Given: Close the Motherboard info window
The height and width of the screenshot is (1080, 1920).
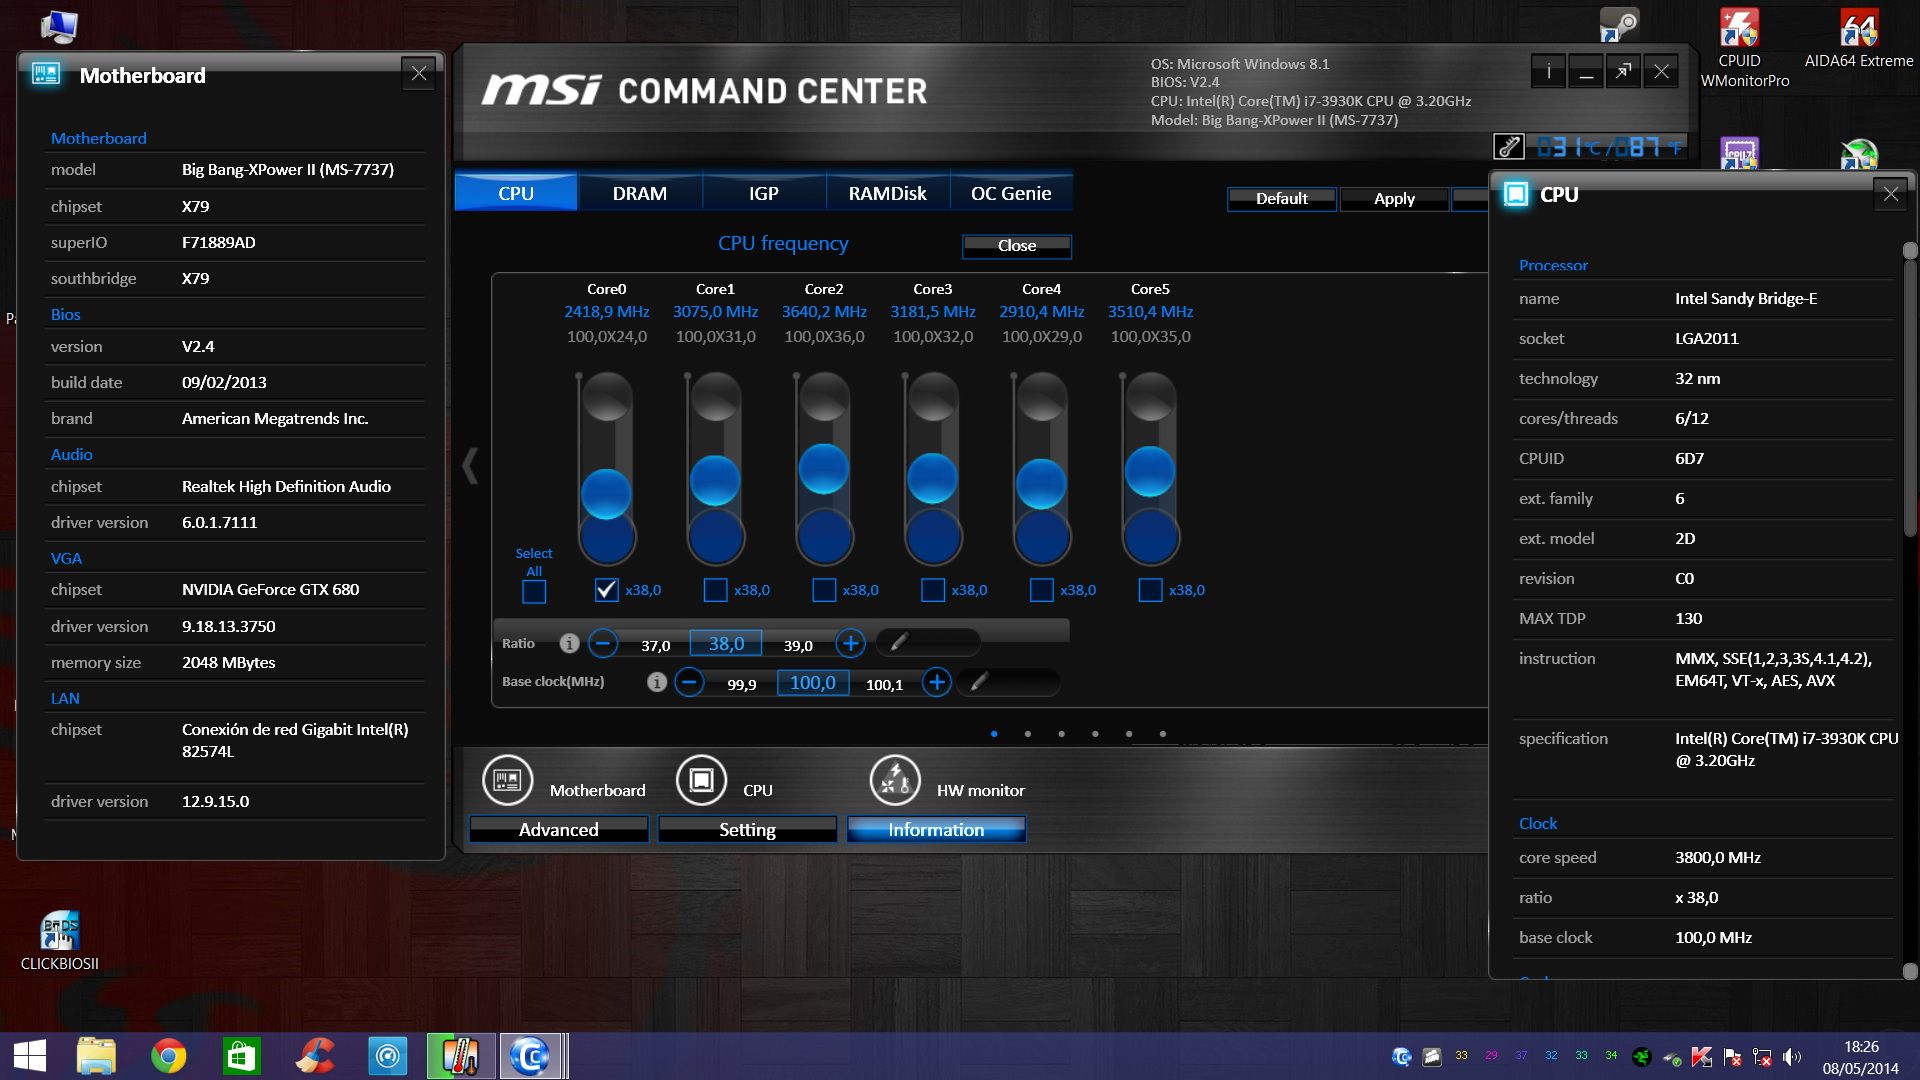Looking at the screenshot, I should 419,73.
